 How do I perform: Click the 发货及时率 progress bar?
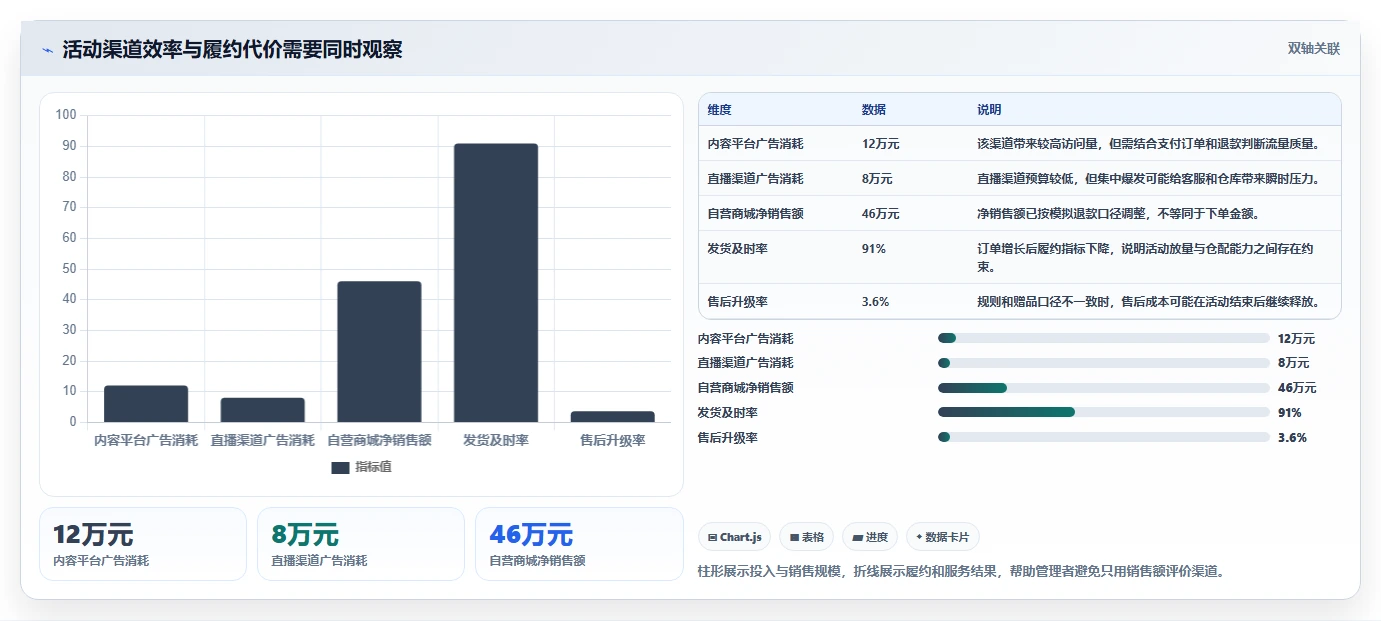pos(1104,412)
